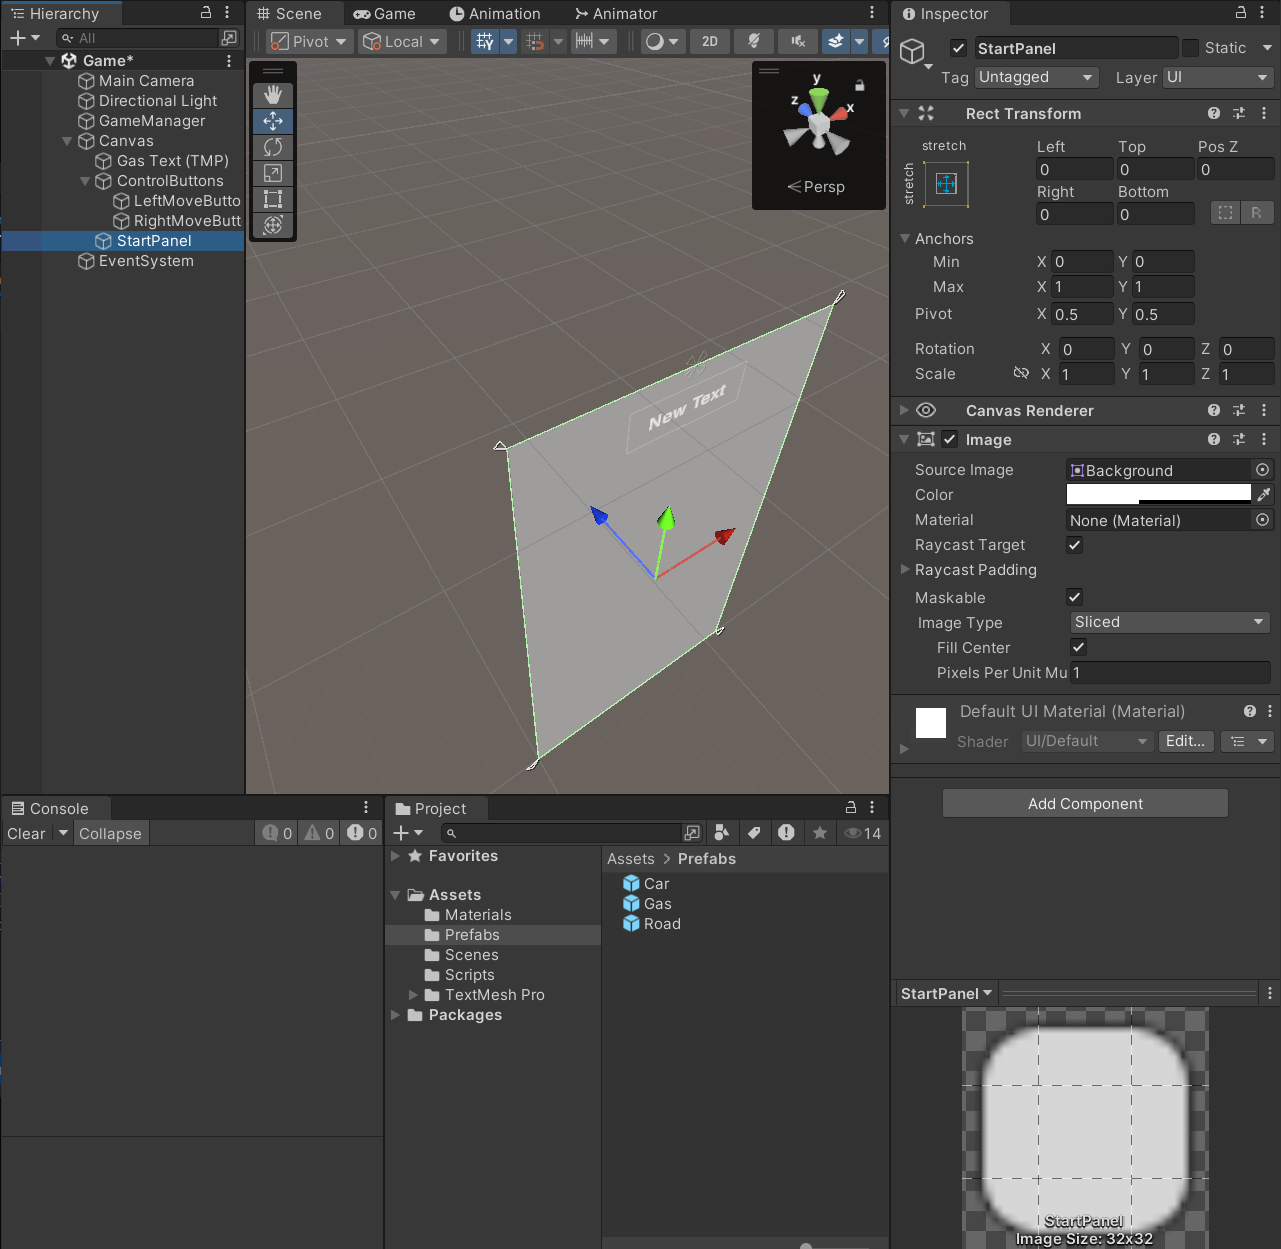
Task: Select the Move tool in scene toolbar
Action: [273, 121]
